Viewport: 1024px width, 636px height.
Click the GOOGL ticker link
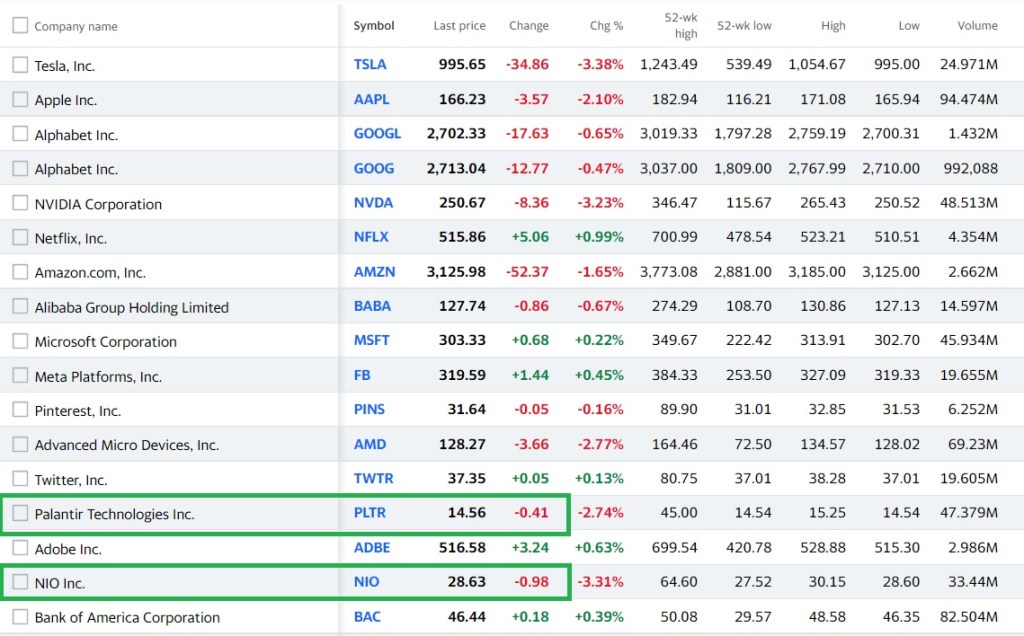click(x=377, y=133)
